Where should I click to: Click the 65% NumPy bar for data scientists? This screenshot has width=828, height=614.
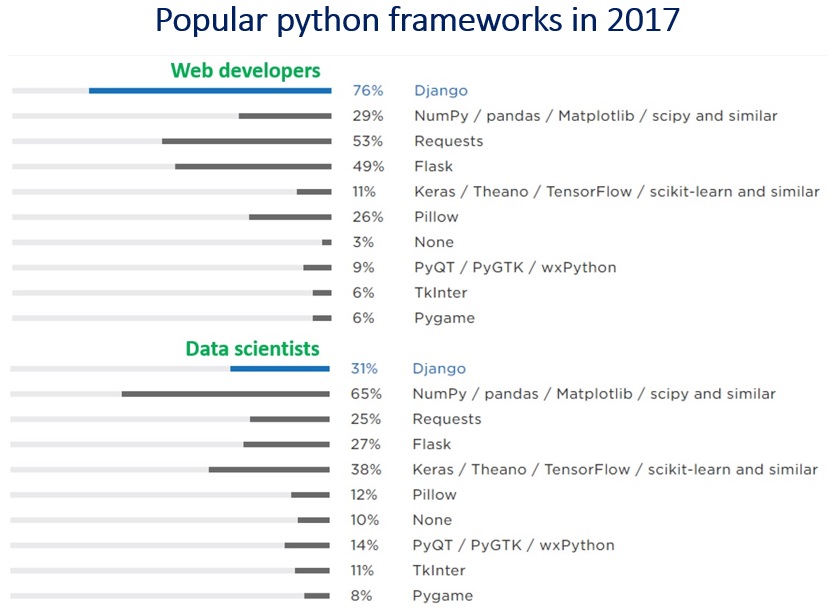pos(226,394)
